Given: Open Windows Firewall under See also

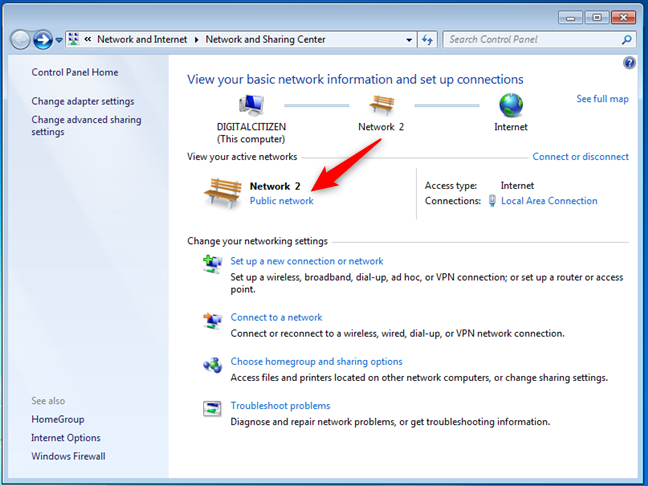Looking at the screenshot, I should (68, 456).
